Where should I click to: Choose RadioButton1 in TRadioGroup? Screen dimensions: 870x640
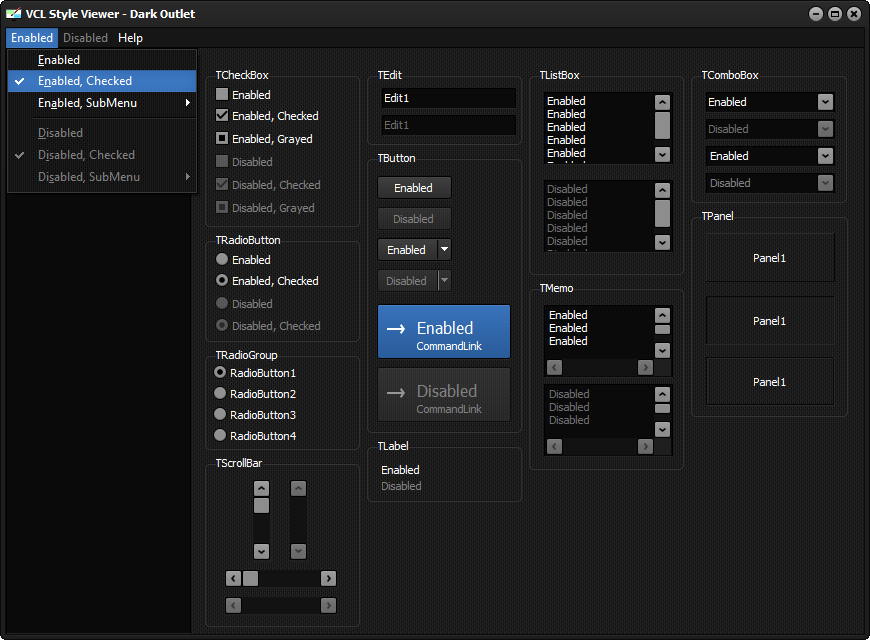pyautogui.click(x=220, y=372)
